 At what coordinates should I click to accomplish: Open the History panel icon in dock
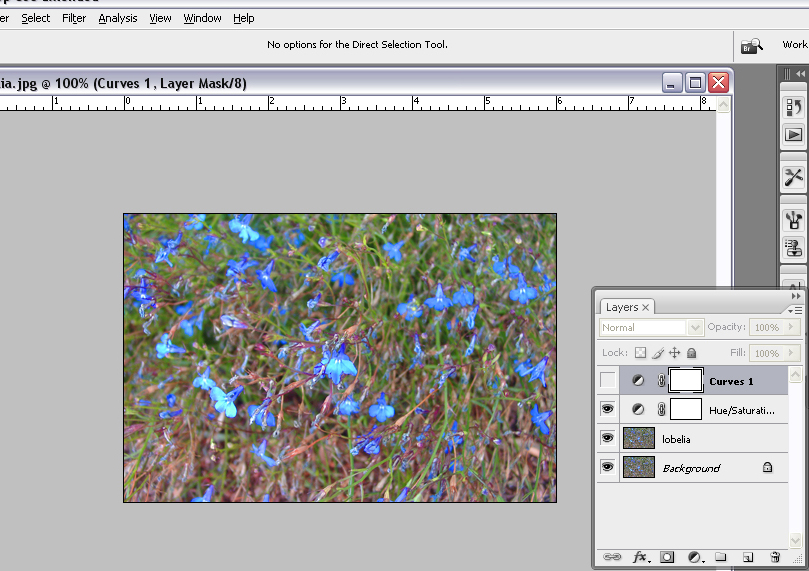pos(794,107)
